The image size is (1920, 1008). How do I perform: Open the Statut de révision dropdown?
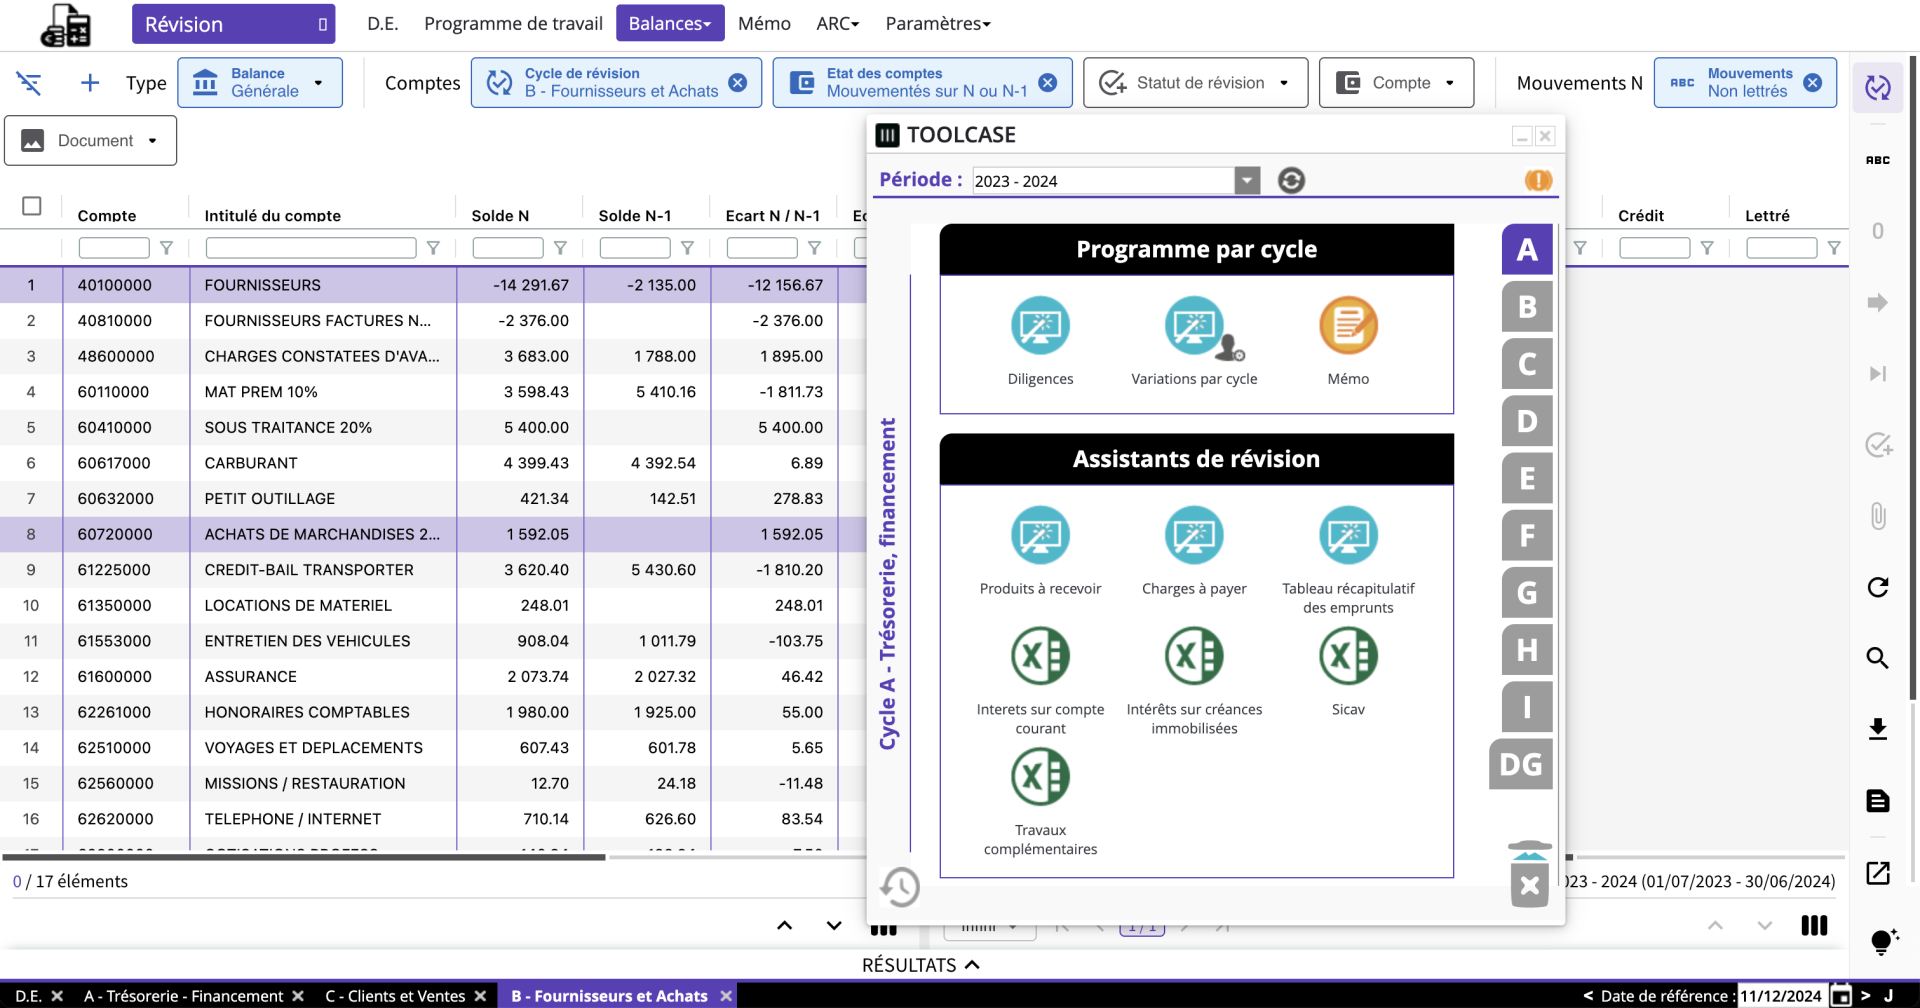(1195, 83)
